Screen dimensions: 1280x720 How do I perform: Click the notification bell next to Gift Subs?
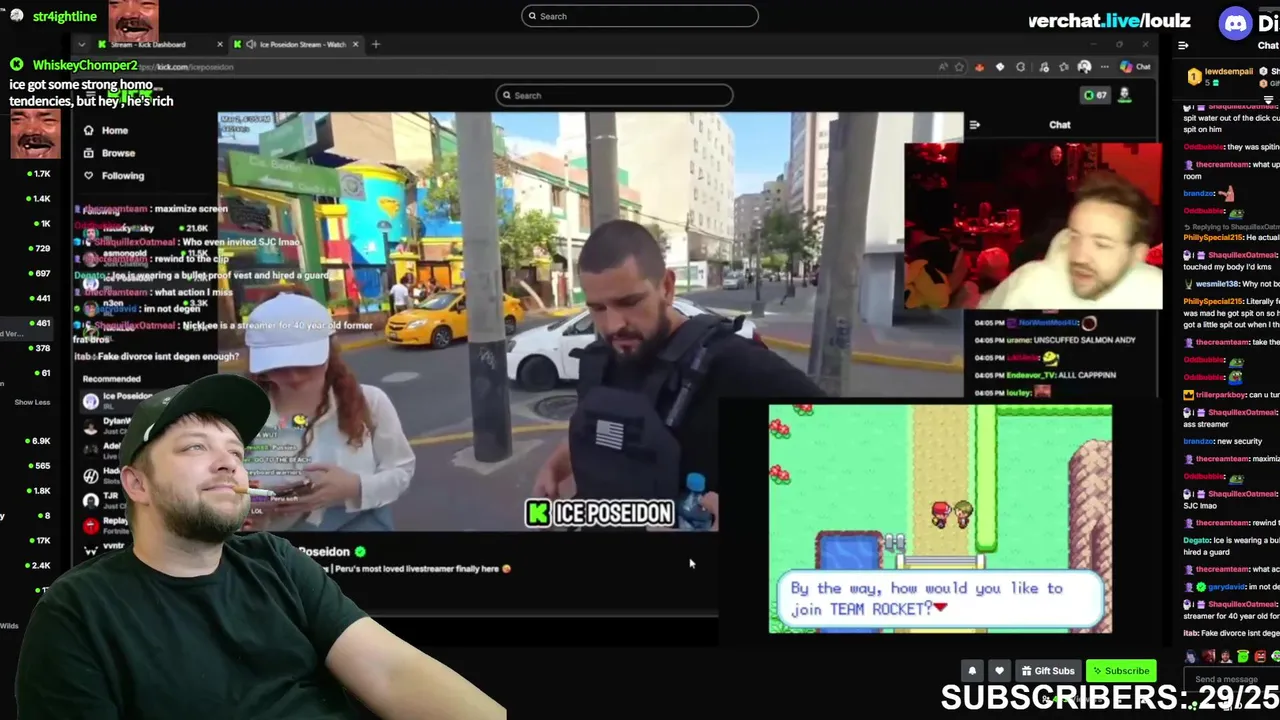point(972,671)
